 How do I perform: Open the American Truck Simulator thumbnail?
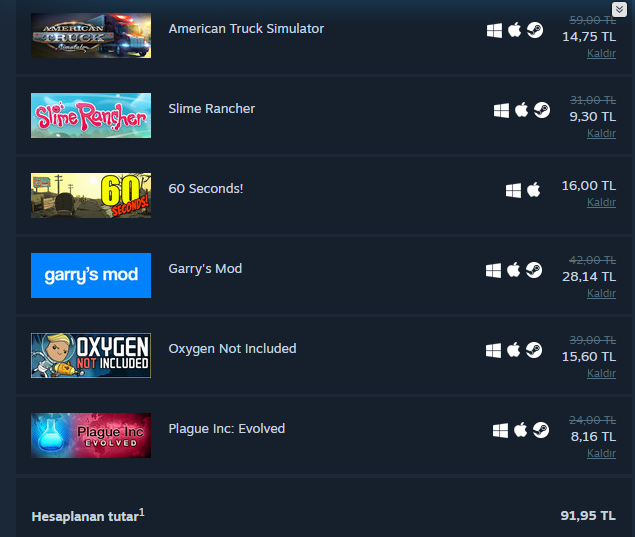point(91,36)
